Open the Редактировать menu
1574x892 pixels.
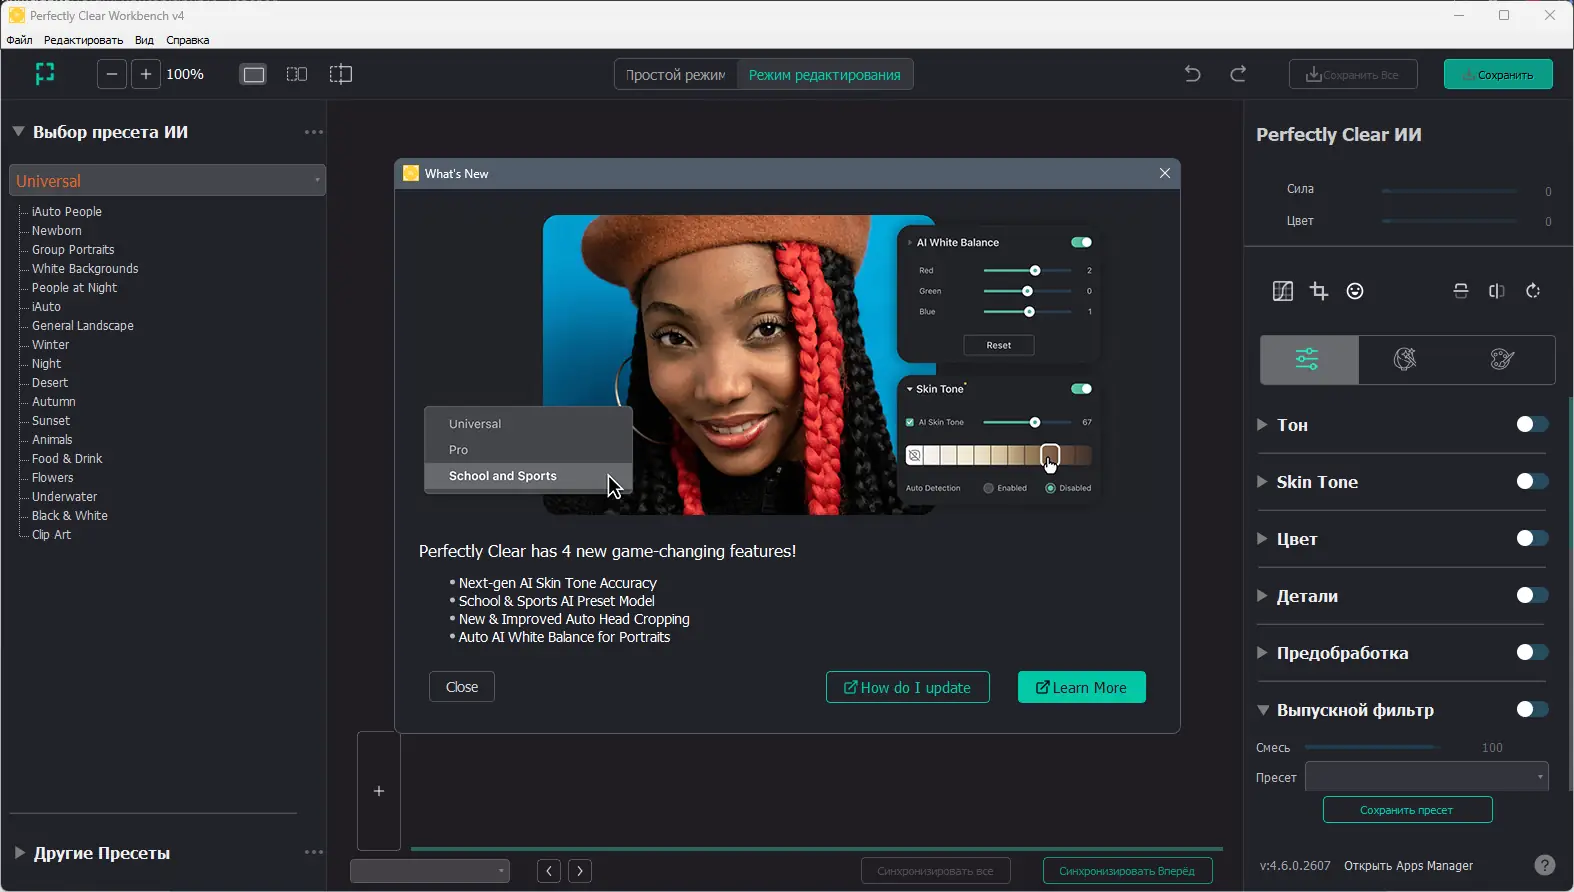coord(83,40)
